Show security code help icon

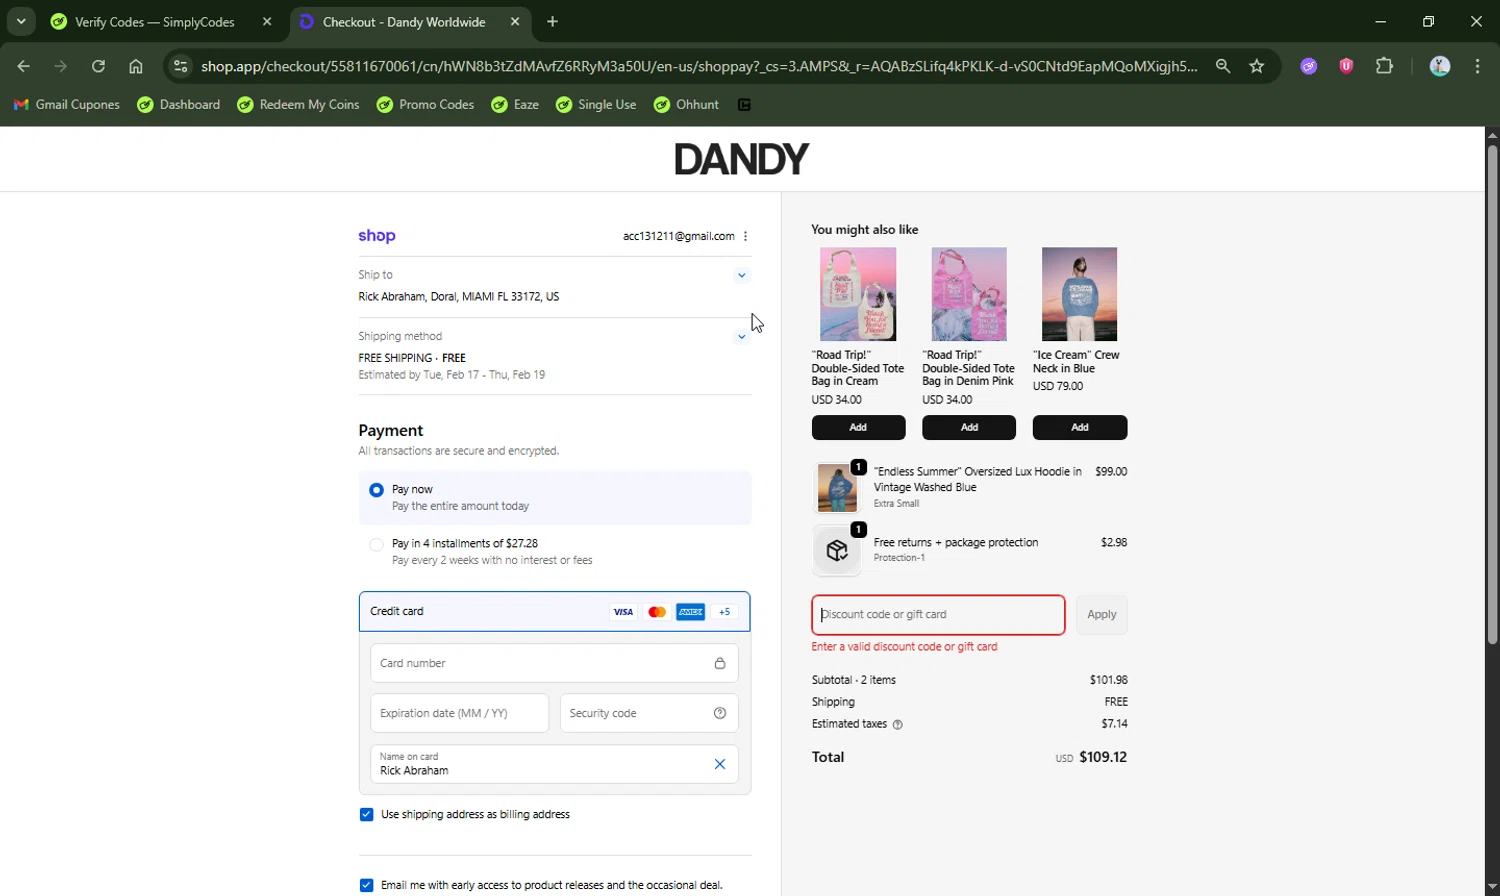[x=720, y=713]
